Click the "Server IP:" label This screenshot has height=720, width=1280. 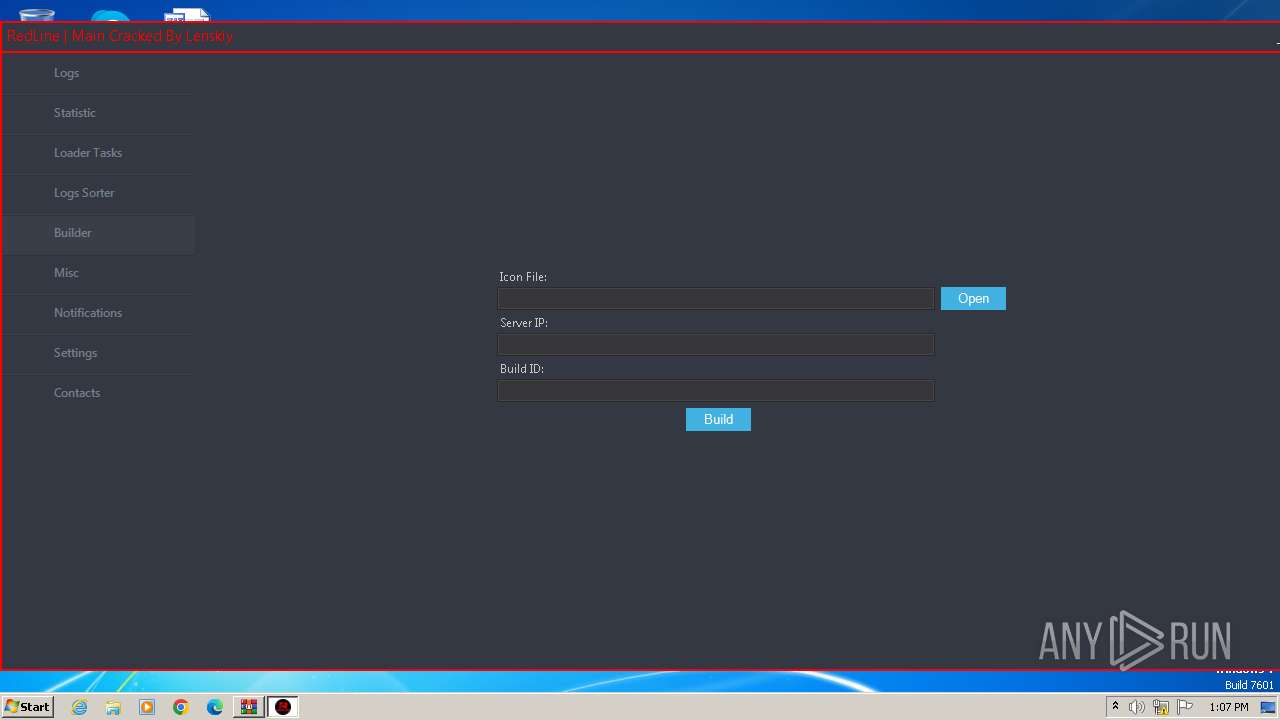click(524, 323)
